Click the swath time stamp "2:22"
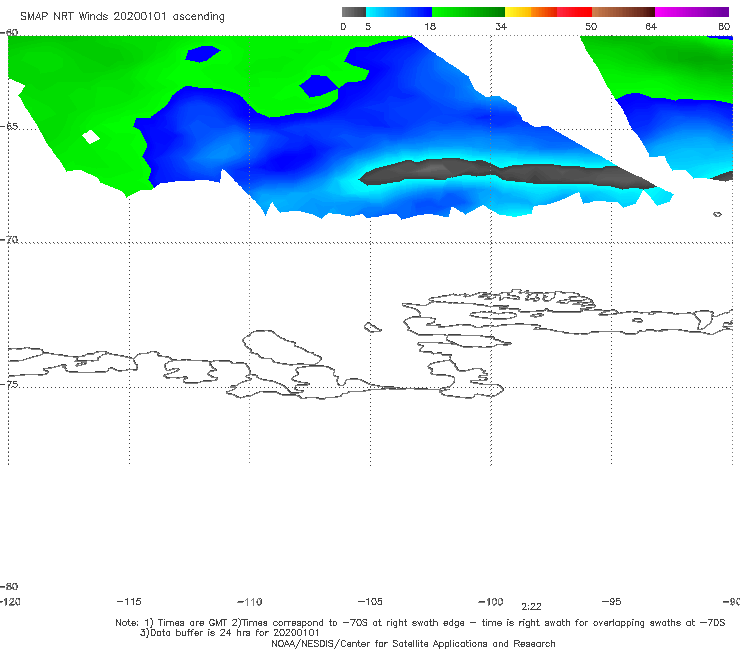 click(x=531, y=607)
